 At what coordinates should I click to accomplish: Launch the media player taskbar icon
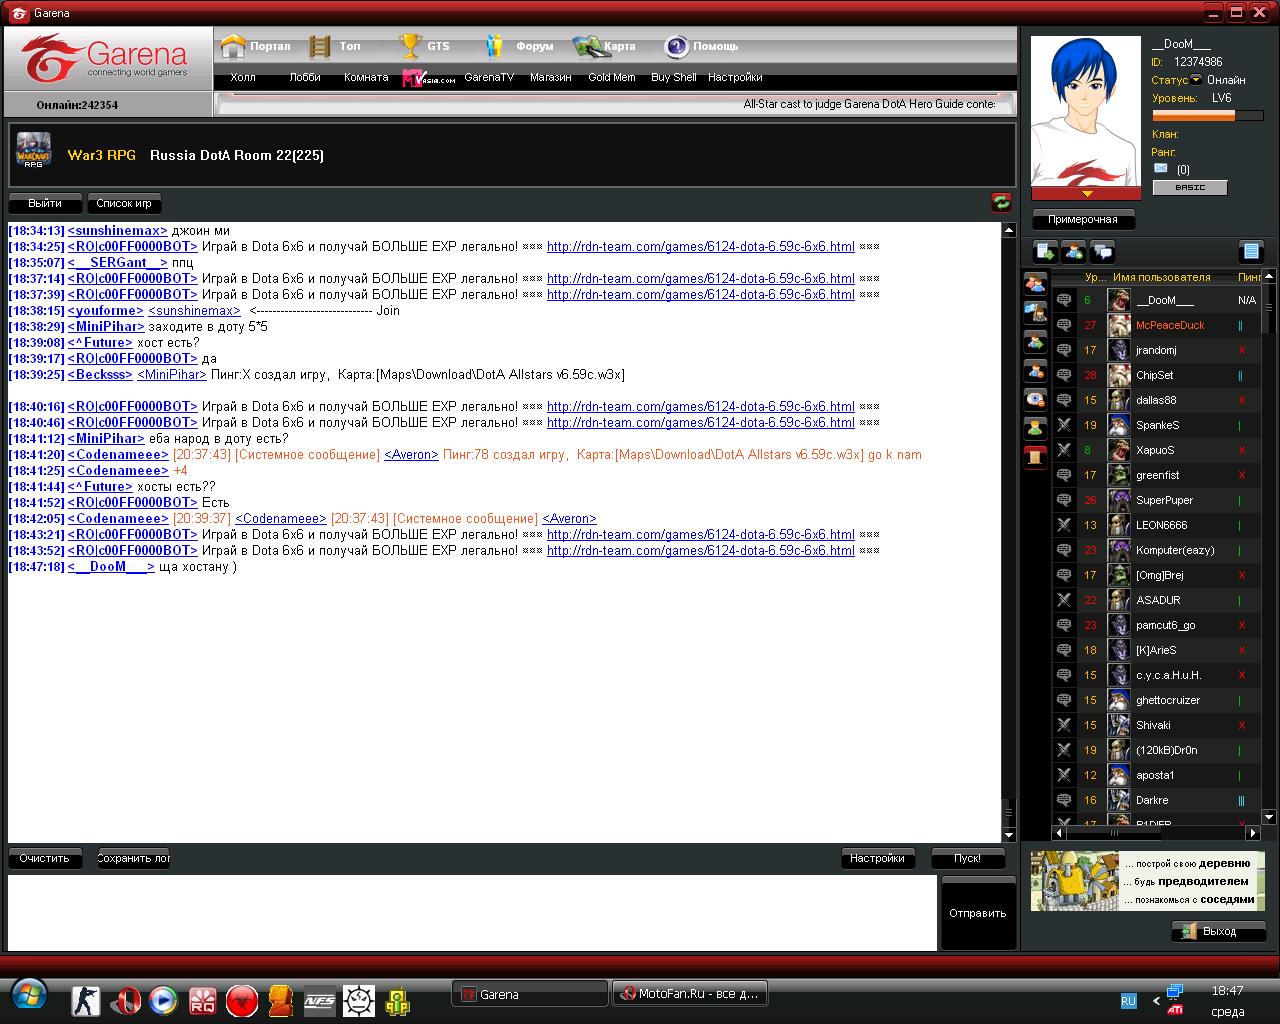point(164,1000)
